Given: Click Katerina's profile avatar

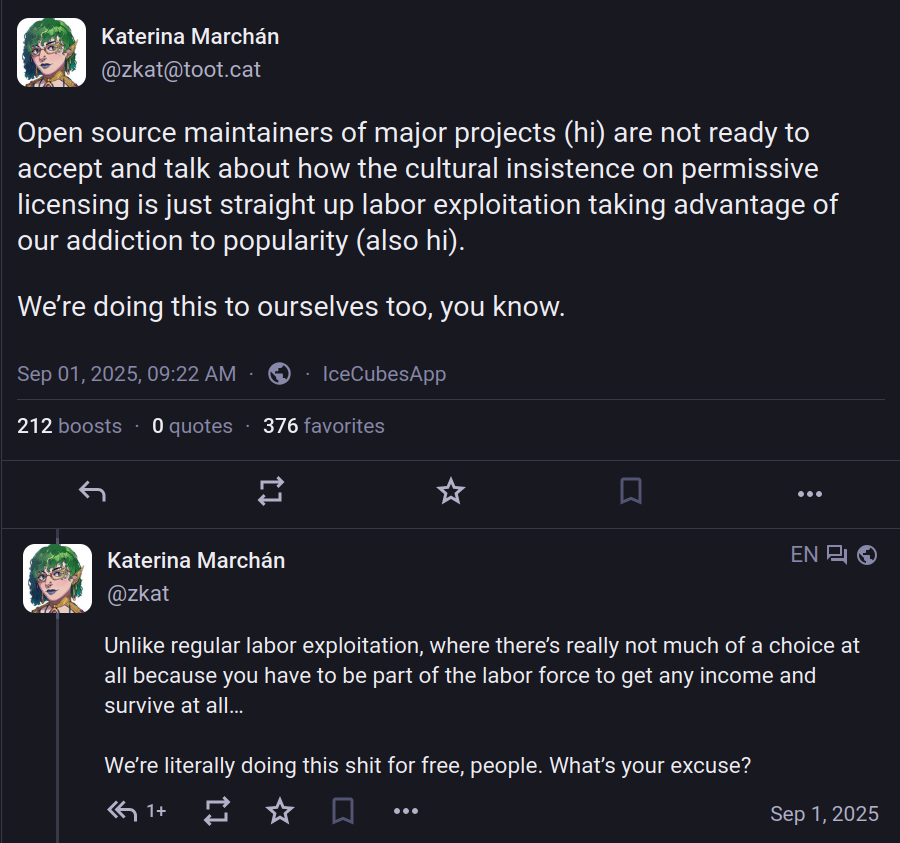Looking at the screenshot, I should click(51, 51).
